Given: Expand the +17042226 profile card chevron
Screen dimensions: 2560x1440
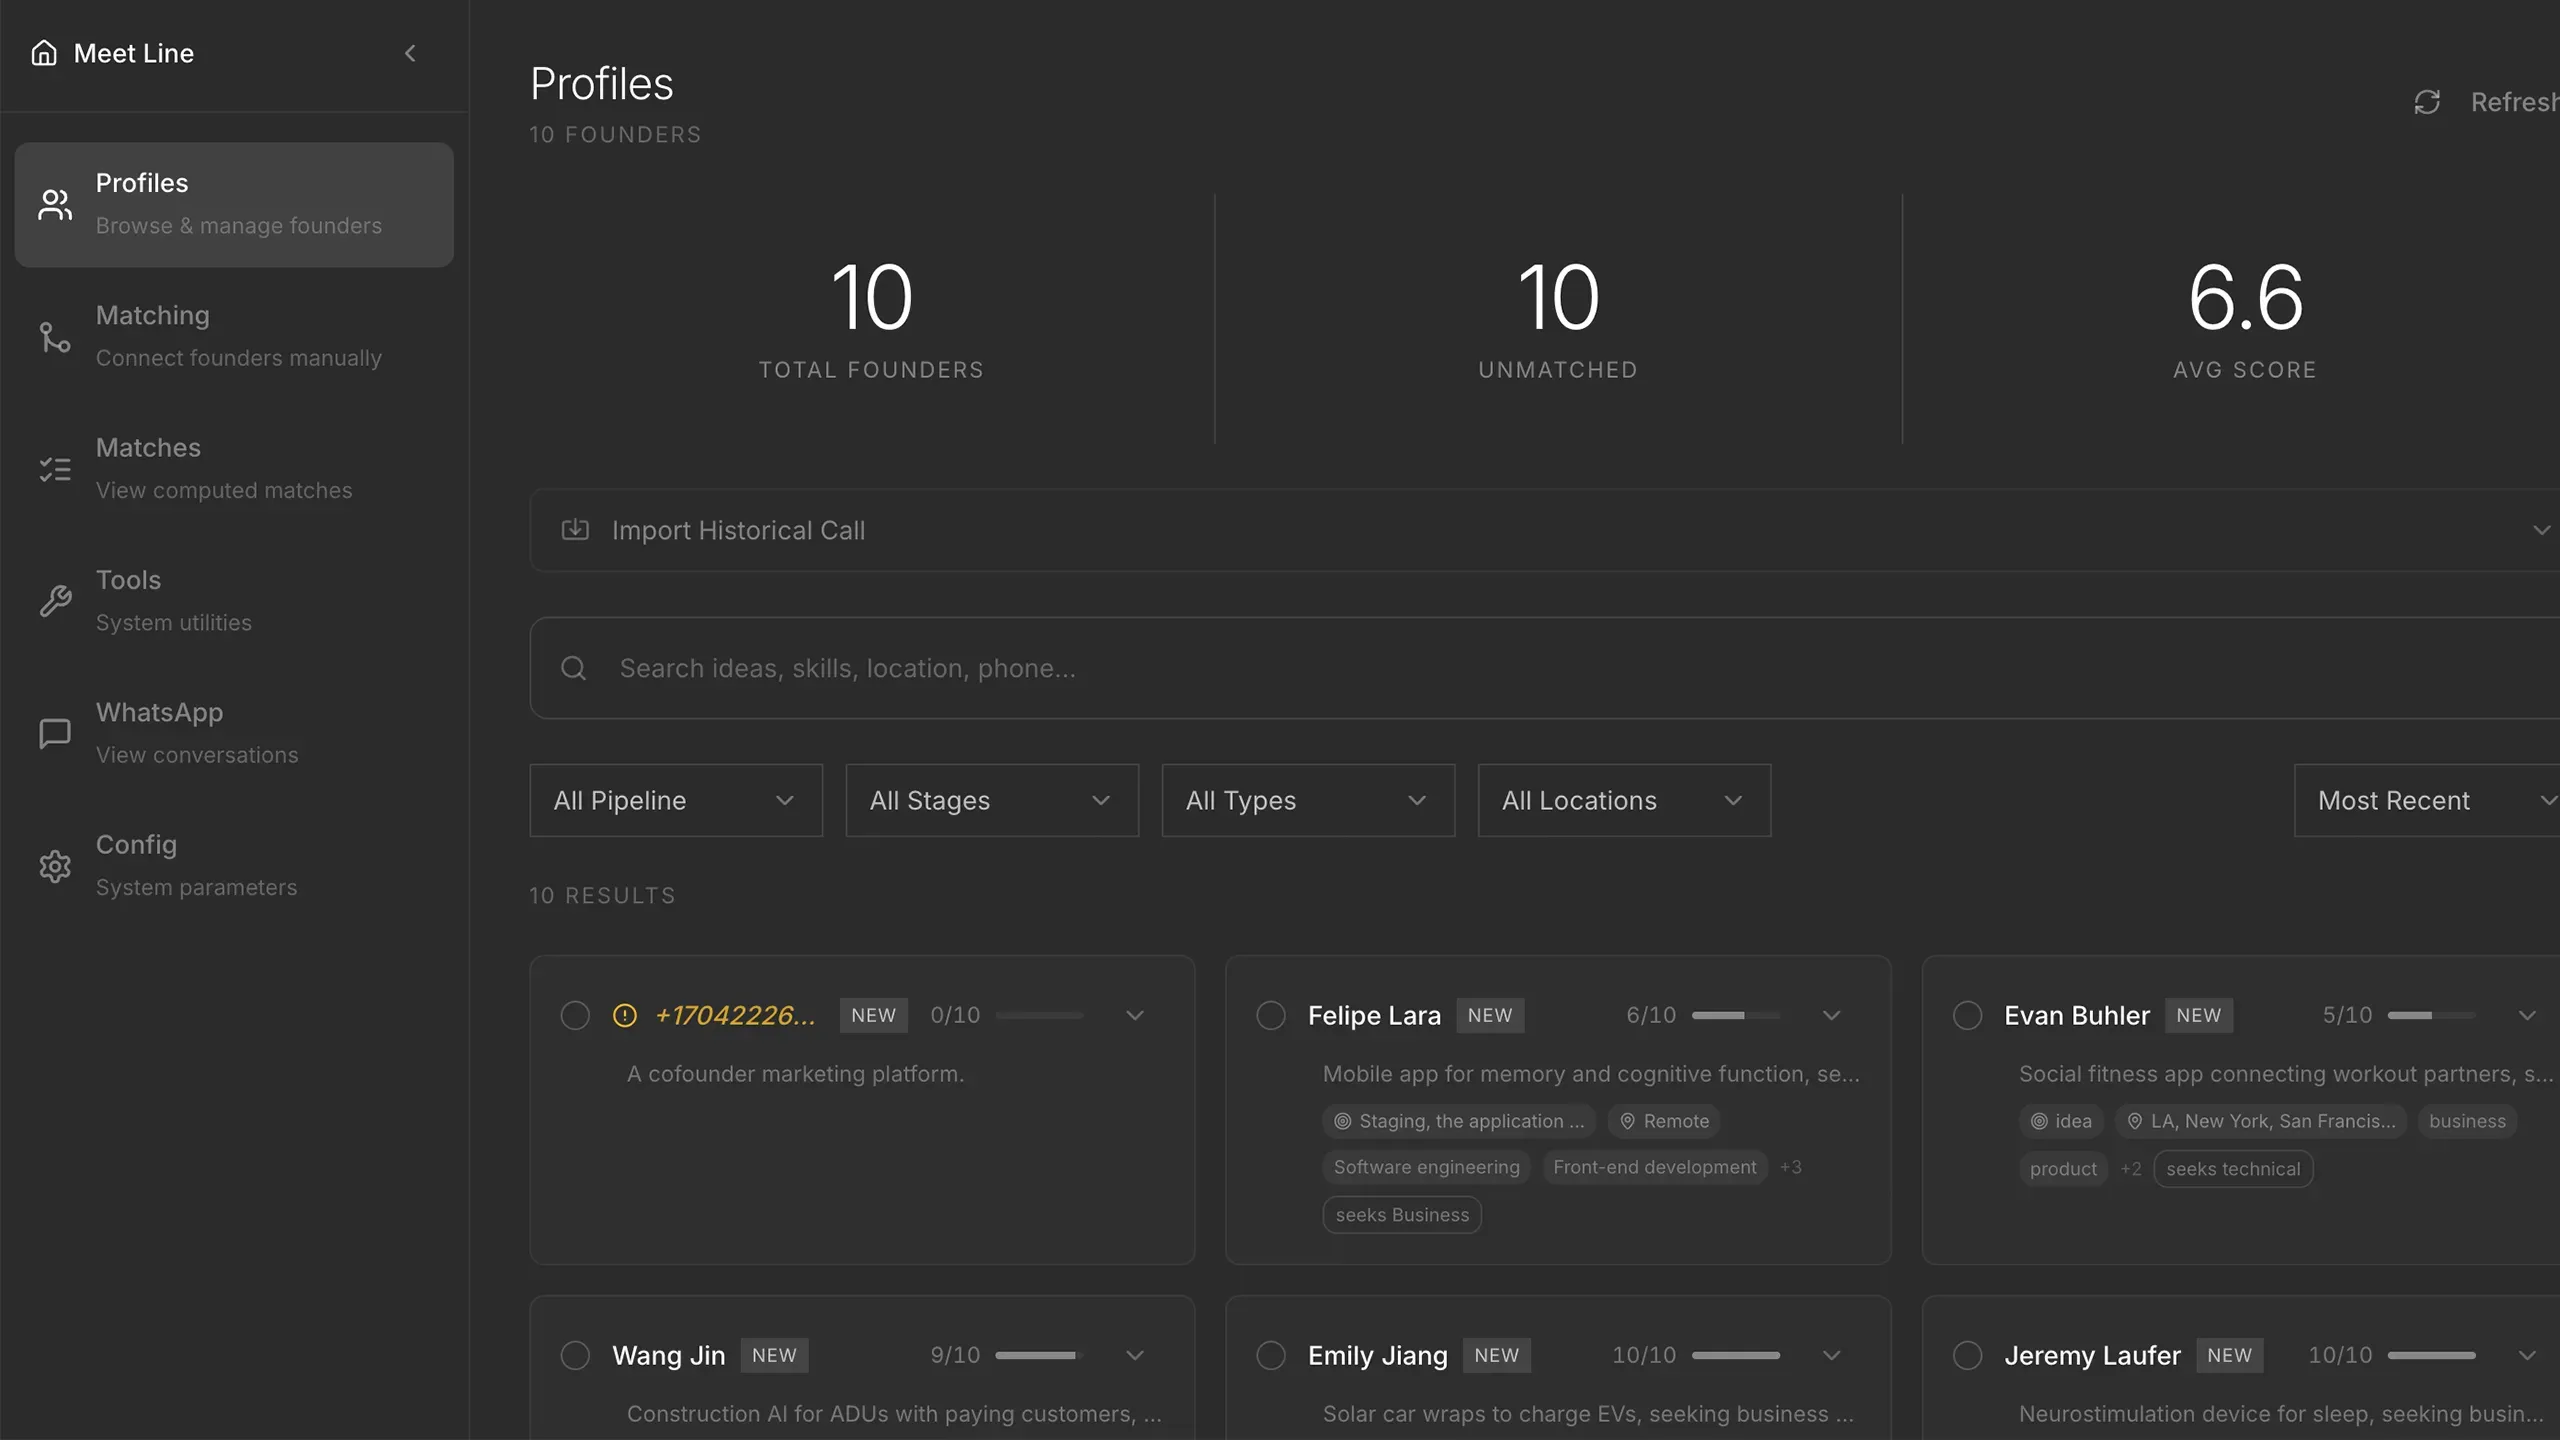Looking at the screenshot, I should tap(1135, 1015).
